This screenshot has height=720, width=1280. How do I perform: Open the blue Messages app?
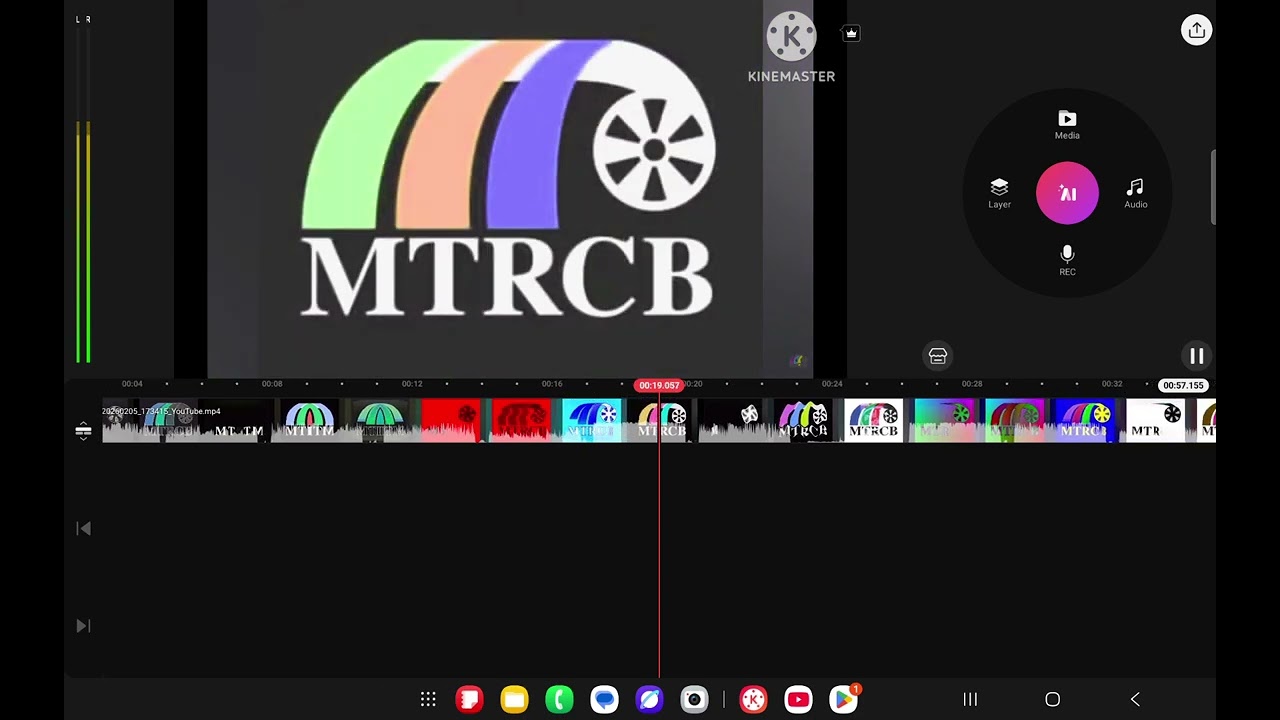pyautogui.click(x=604, y=699)
